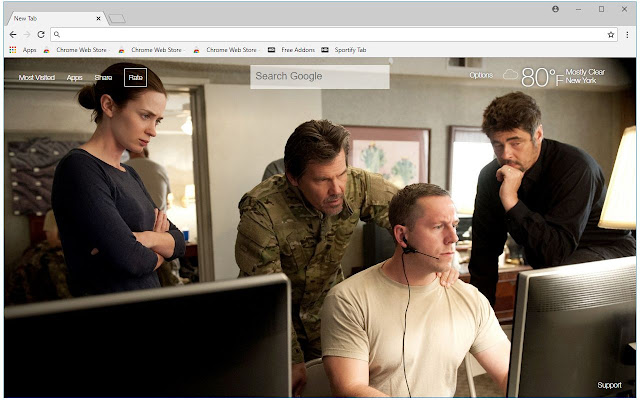Click the Mostly Clear weather text
This screenshot has height=400, width=640.
pos(585,72)
